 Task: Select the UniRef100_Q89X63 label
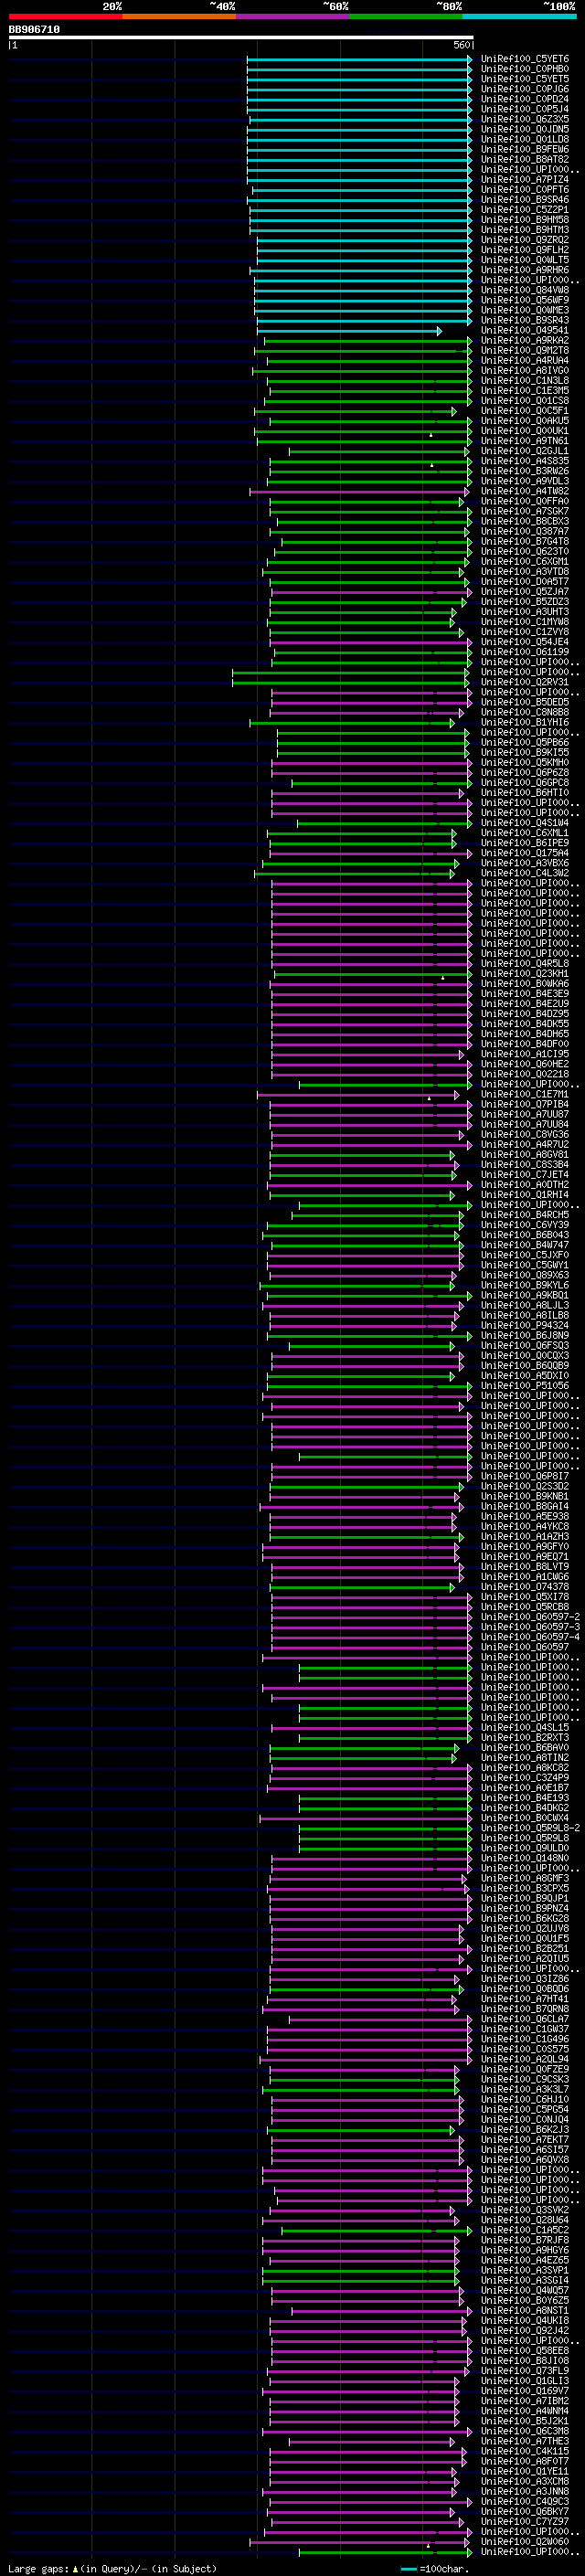pyautogui.click(x=525, y=1275)
